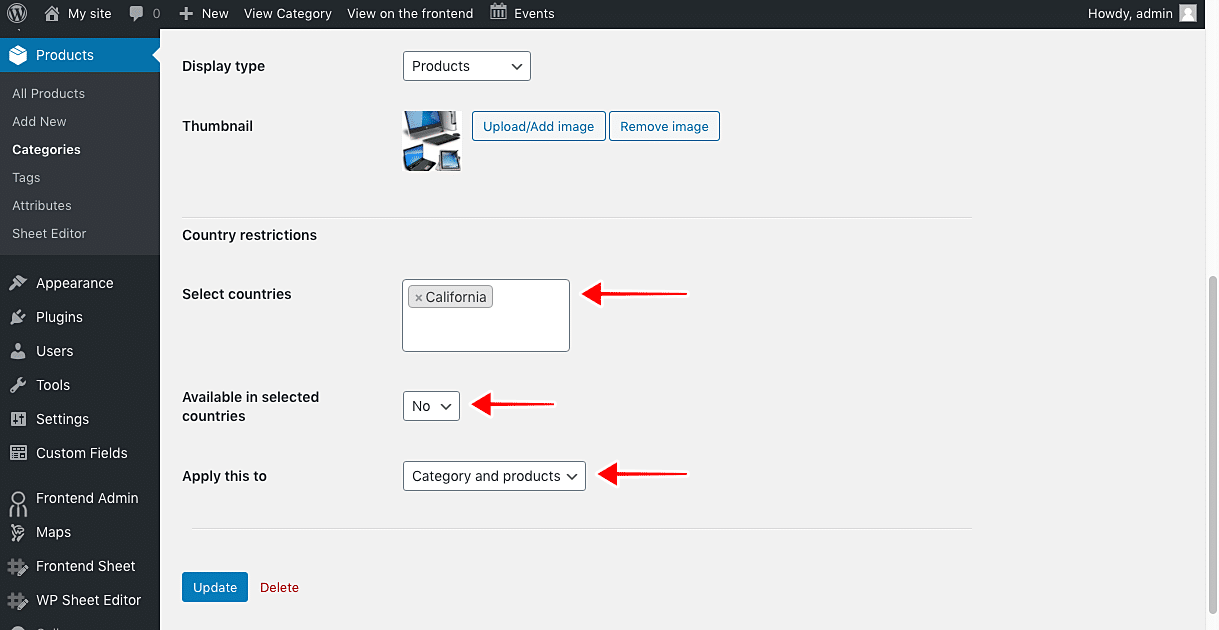Open the New menu item

pyautogui.click(x=204, y=14)
